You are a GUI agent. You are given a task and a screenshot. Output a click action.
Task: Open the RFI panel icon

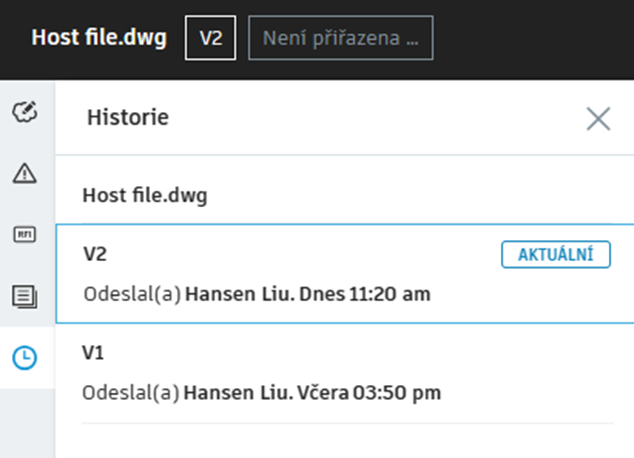[x=25, y=234]
